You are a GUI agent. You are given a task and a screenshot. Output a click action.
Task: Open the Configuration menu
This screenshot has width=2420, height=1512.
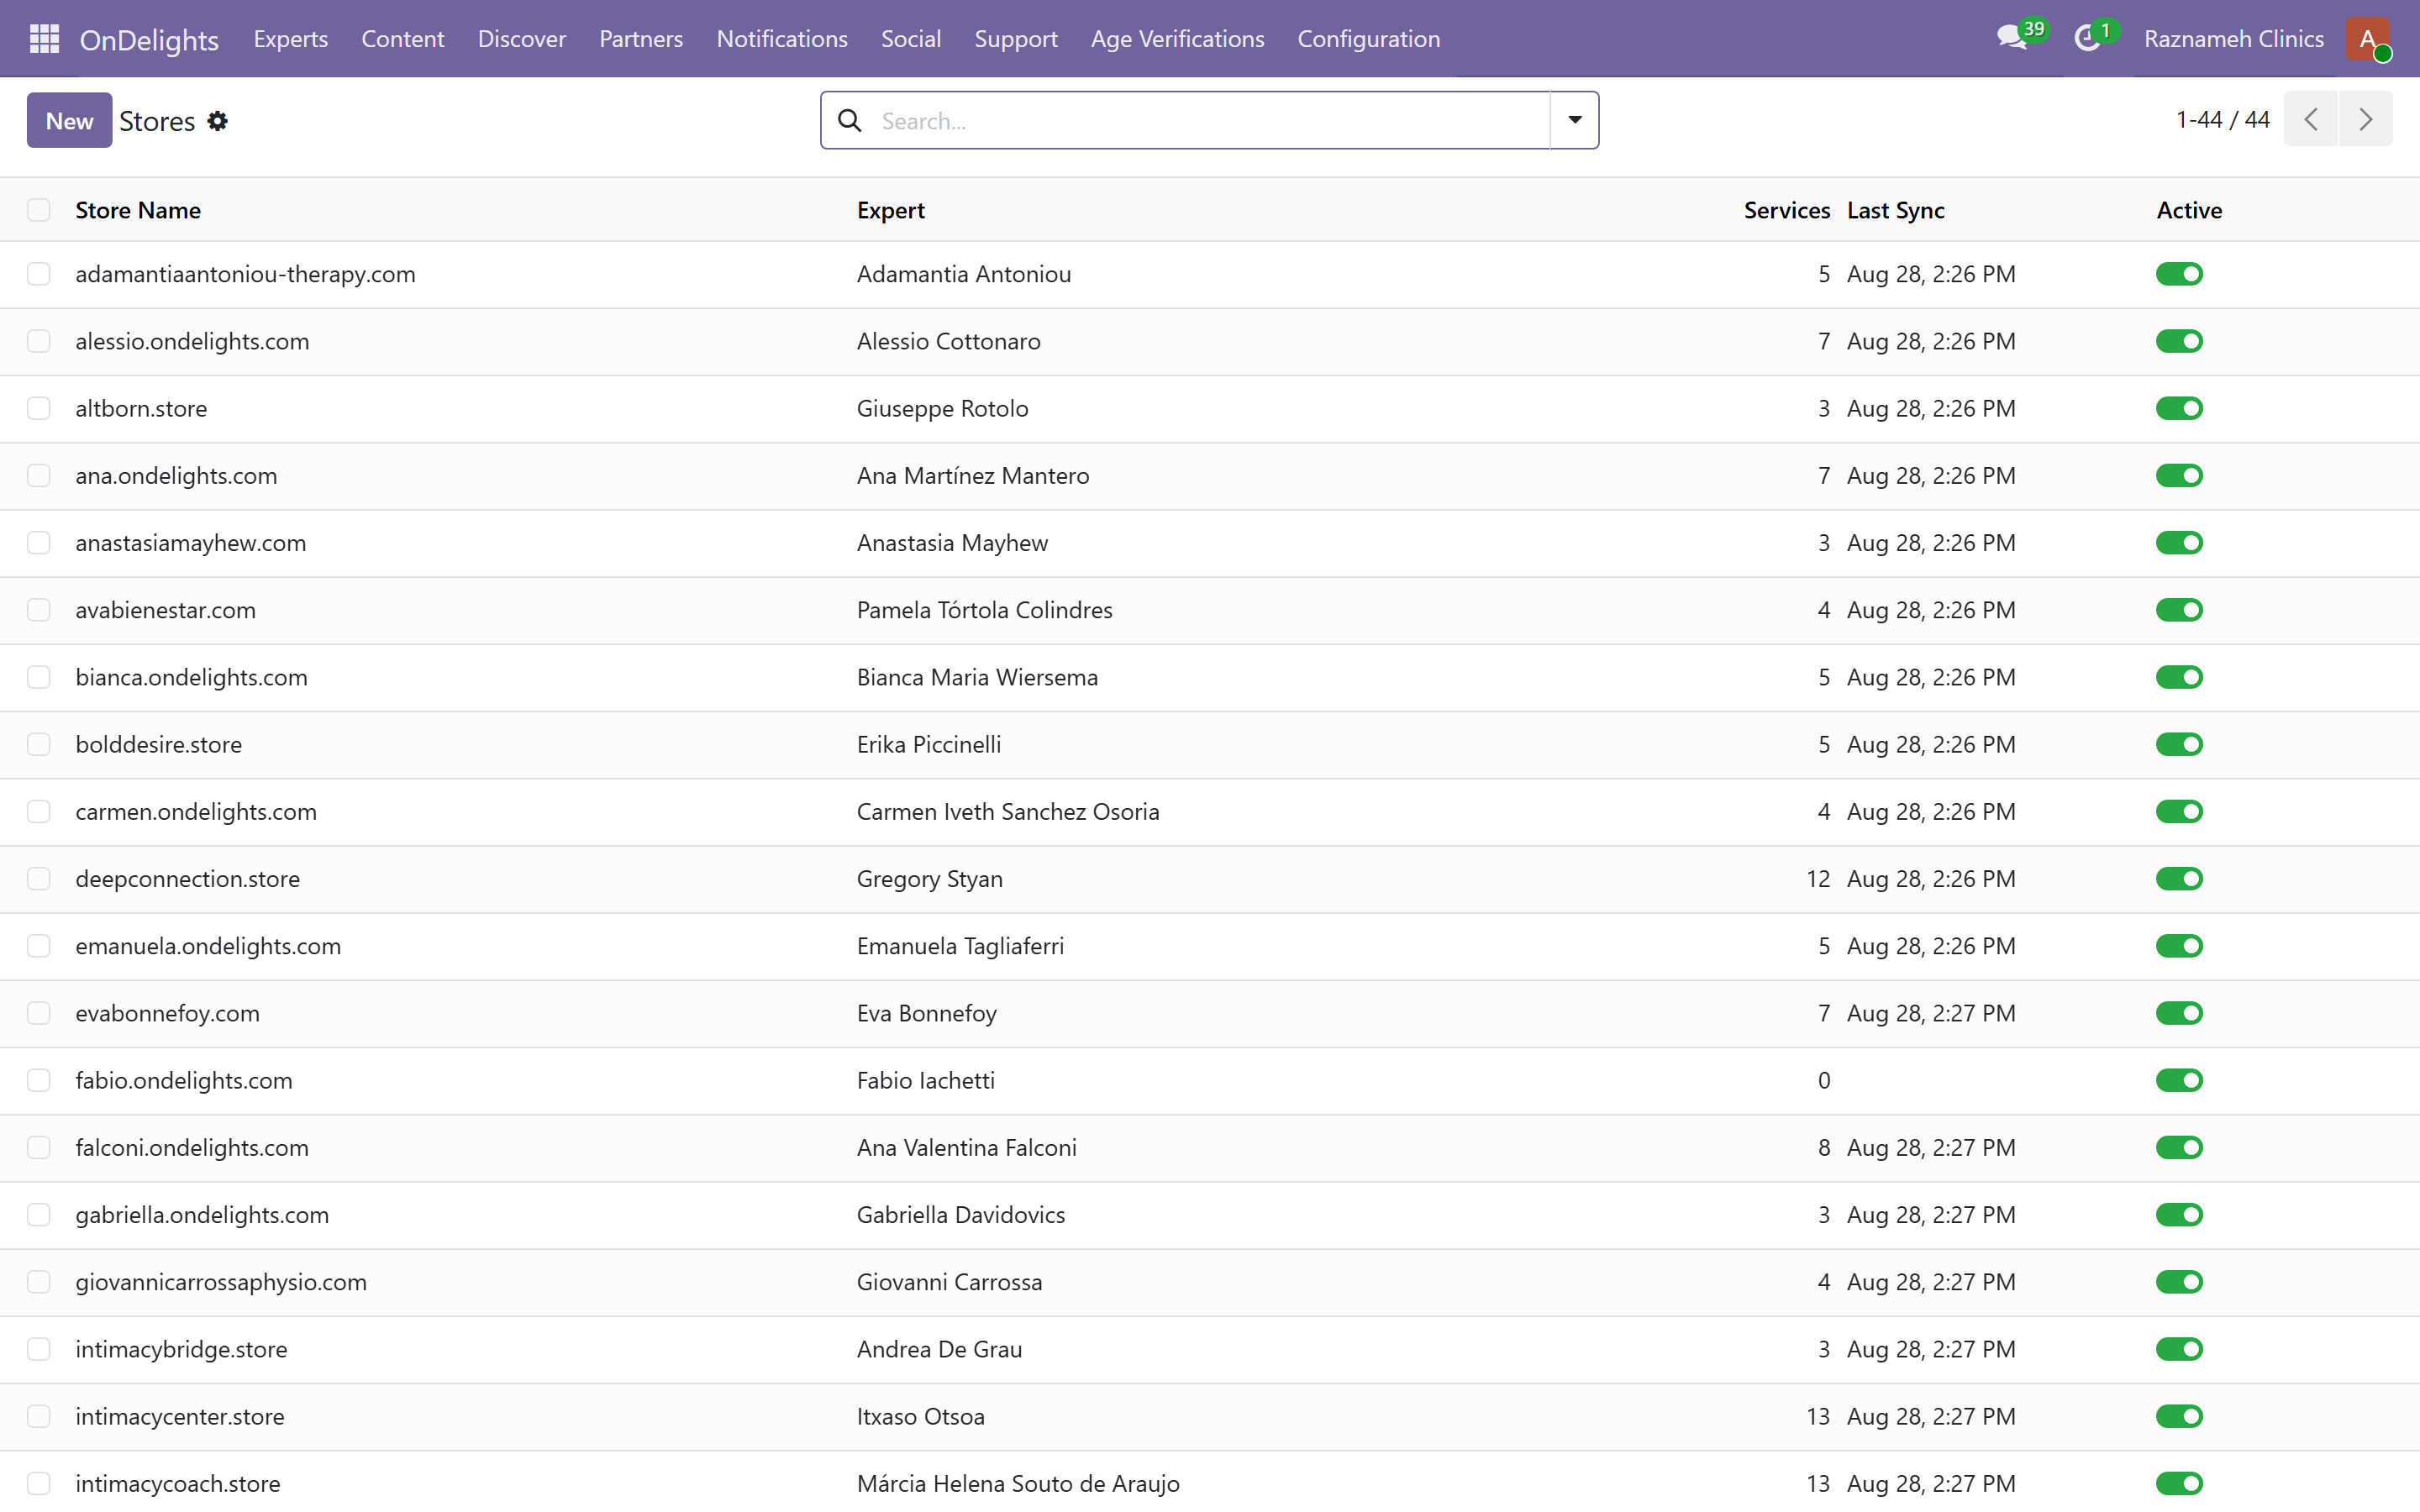1369,39
